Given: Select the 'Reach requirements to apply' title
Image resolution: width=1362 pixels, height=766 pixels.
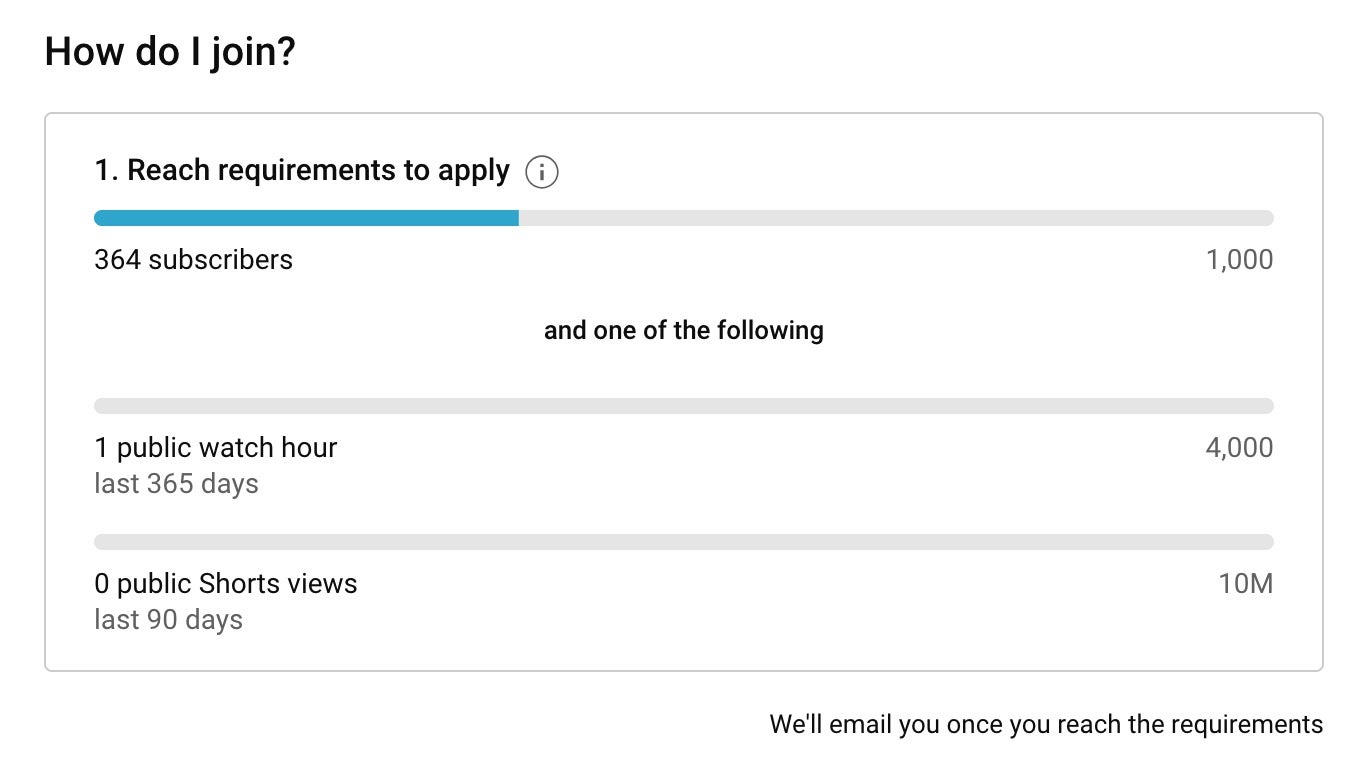Looking at the screenshot, I should [x=318, y=171].
